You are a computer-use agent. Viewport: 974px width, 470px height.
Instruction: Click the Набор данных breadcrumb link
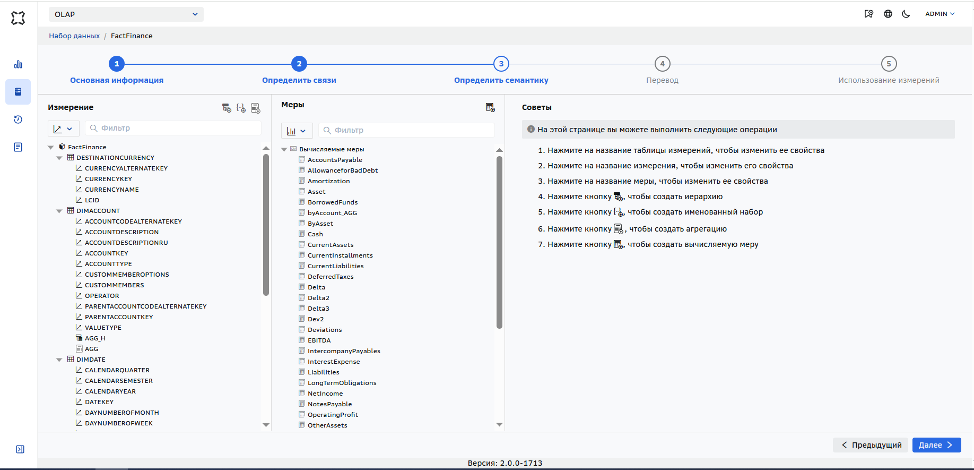(x=74, y=35)
